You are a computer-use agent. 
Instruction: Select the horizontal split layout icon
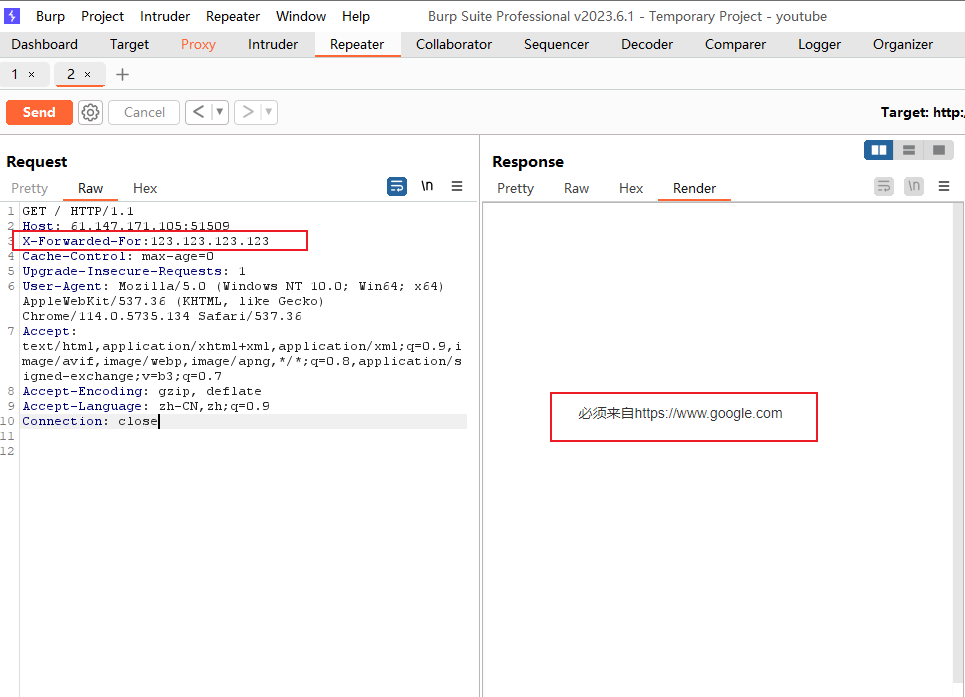click(x=908, y=149)
